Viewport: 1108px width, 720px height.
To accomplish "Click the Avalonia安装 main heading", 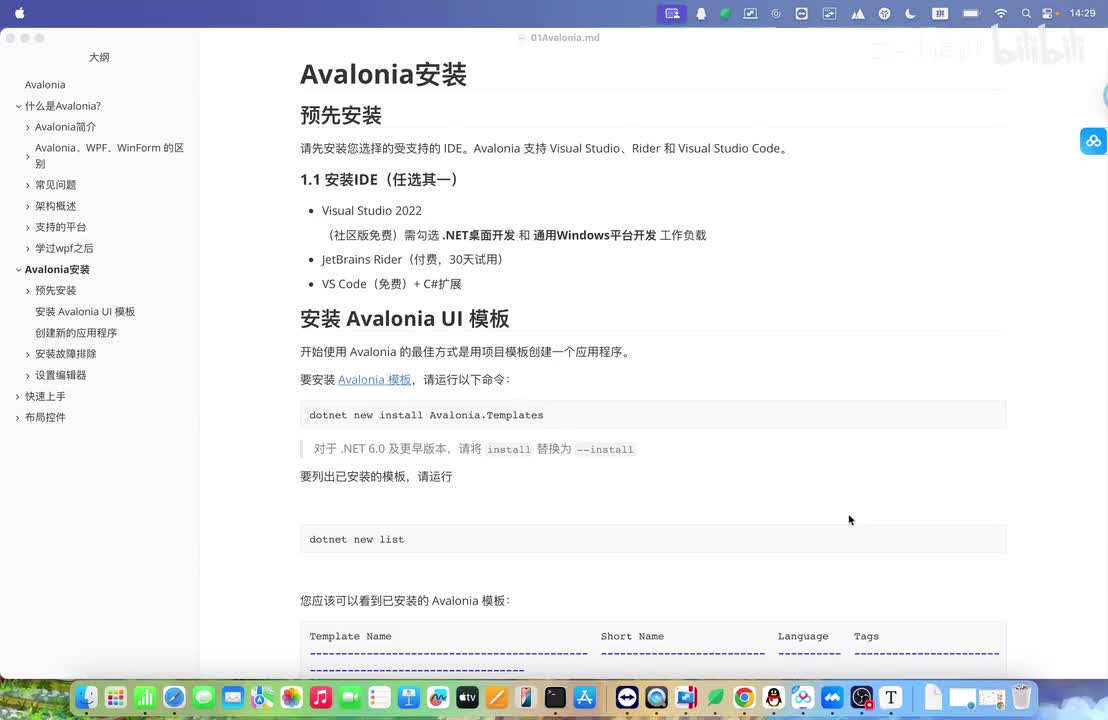I will tap(383, 74).
